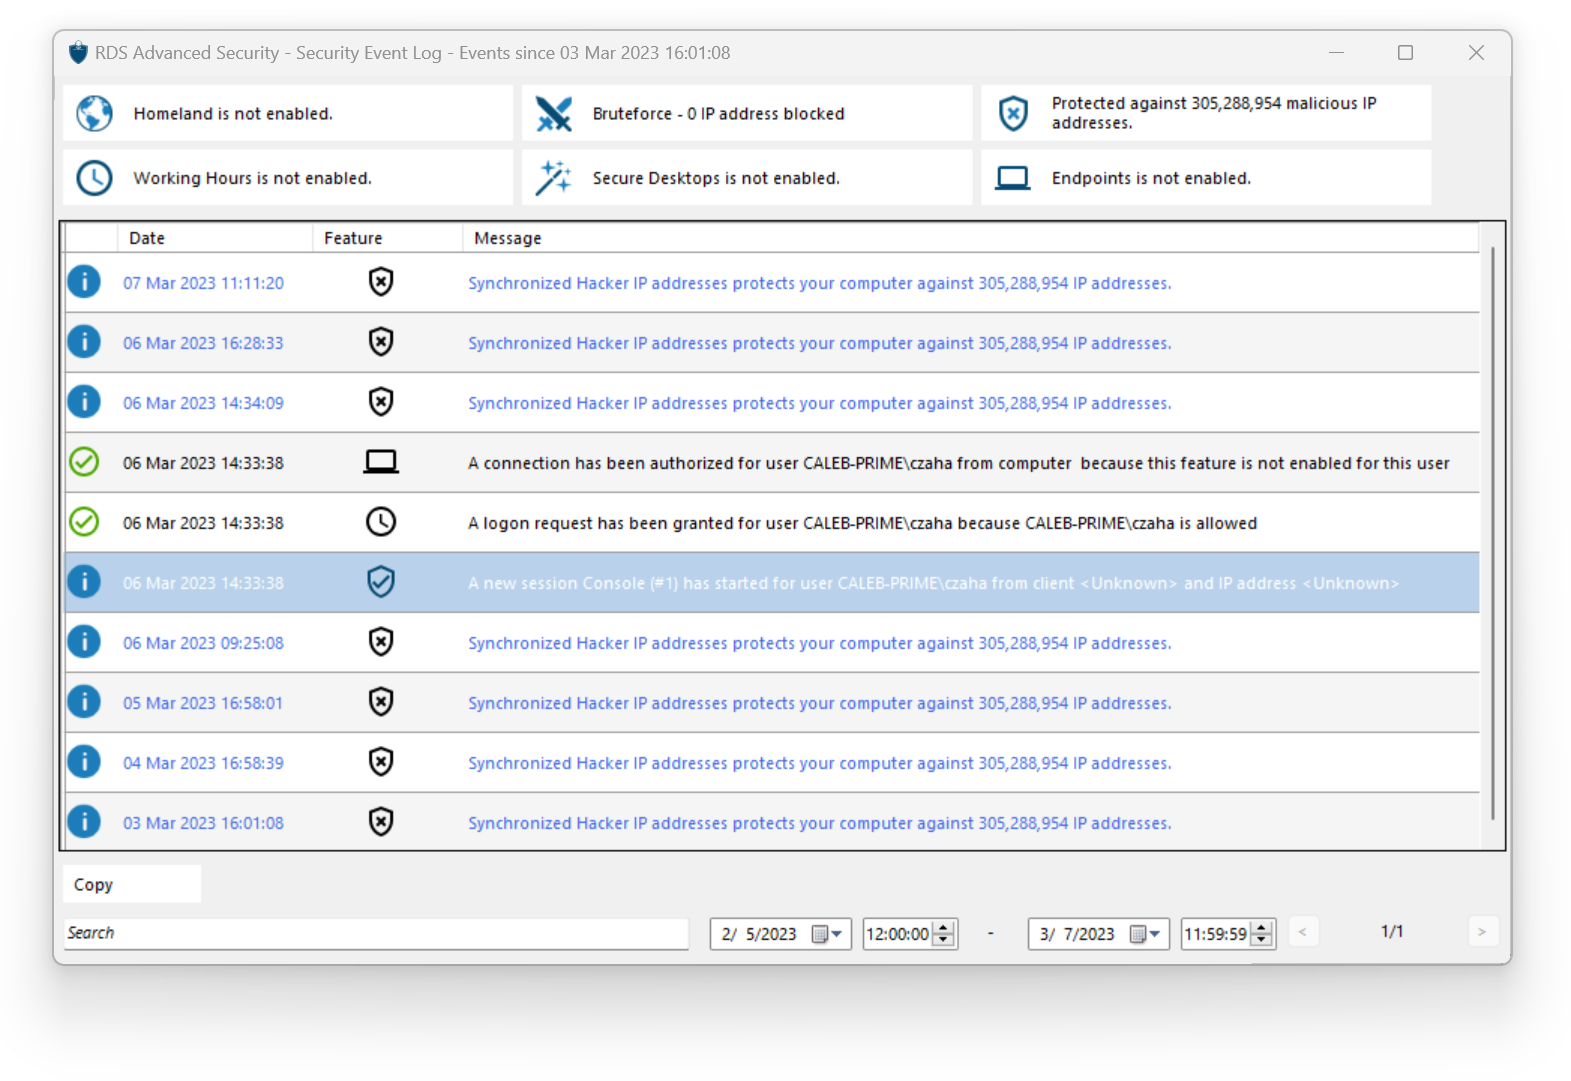This screenshot has width=1571, height=1081.
Task: Click the Endpoints laptop icon
Action: click(x=1013, y=178)
